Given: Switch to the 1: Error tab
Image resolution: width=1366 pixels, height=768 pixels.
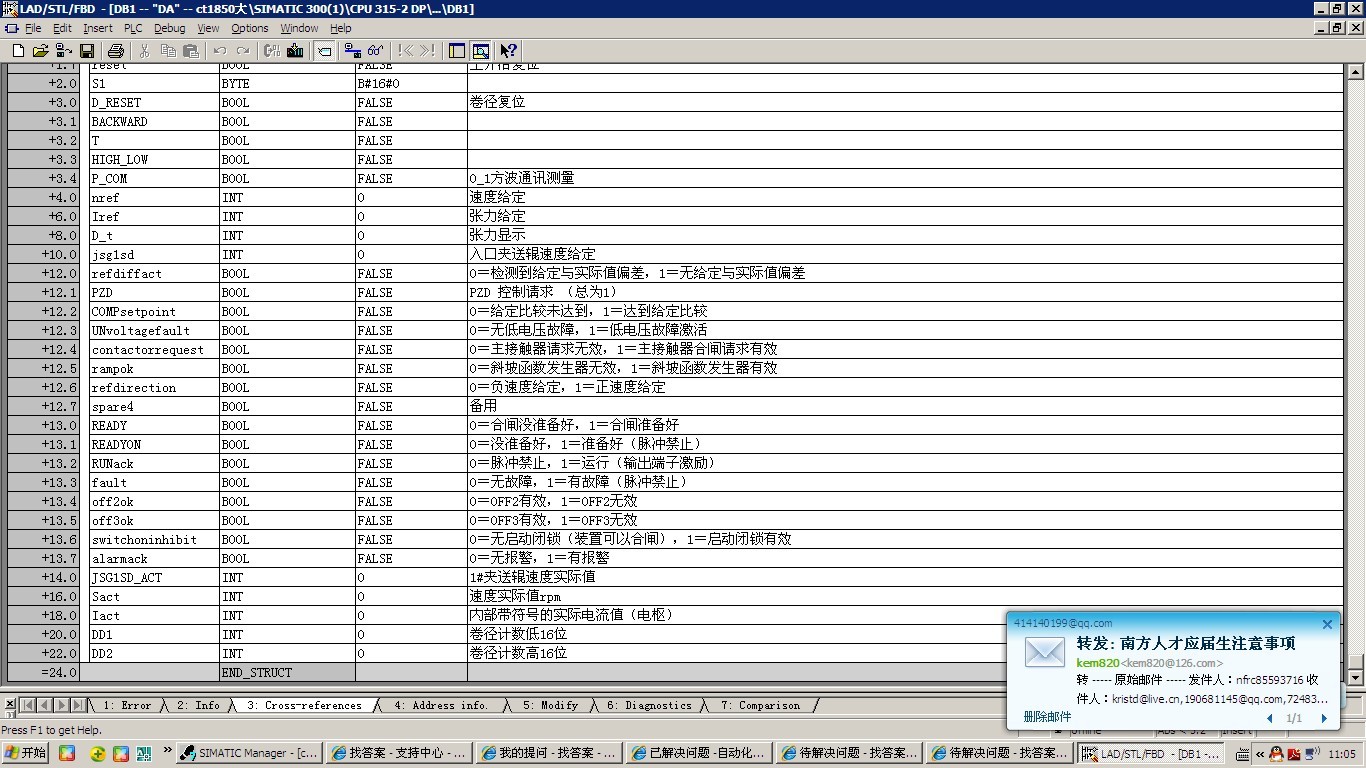Looking at the screenshot, I should [x=128, y=705].
